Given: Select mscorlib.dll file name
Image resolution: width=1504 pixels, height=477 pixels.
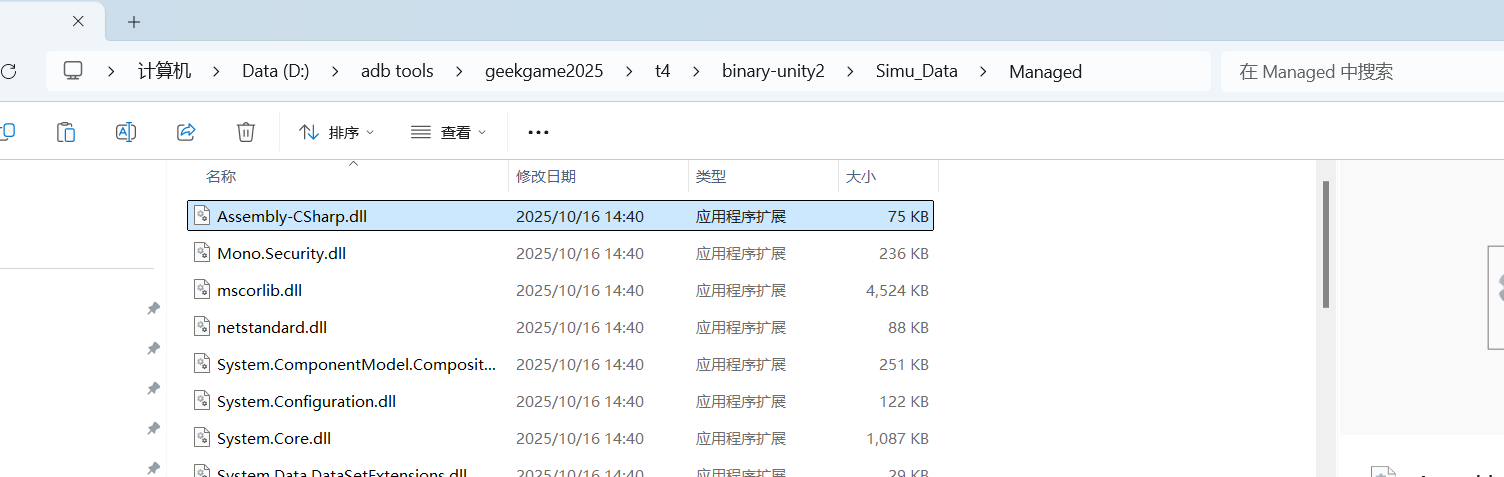Looking at the screenshot, I should point(259,290).
